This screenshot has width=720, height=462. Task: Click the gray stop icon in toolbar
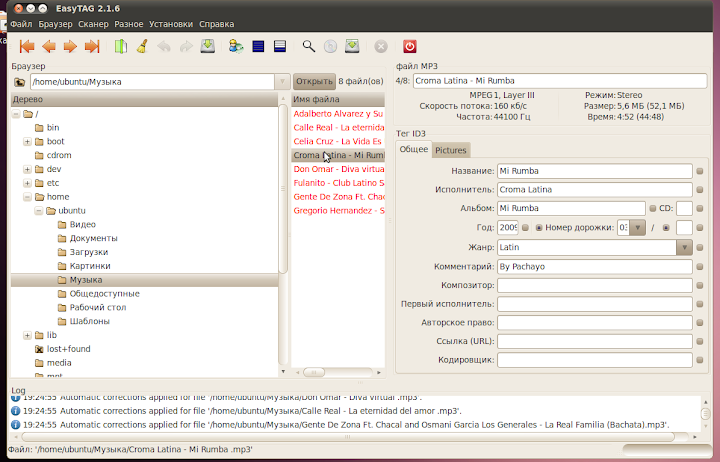pyautogui.click(x=381, y=46)
